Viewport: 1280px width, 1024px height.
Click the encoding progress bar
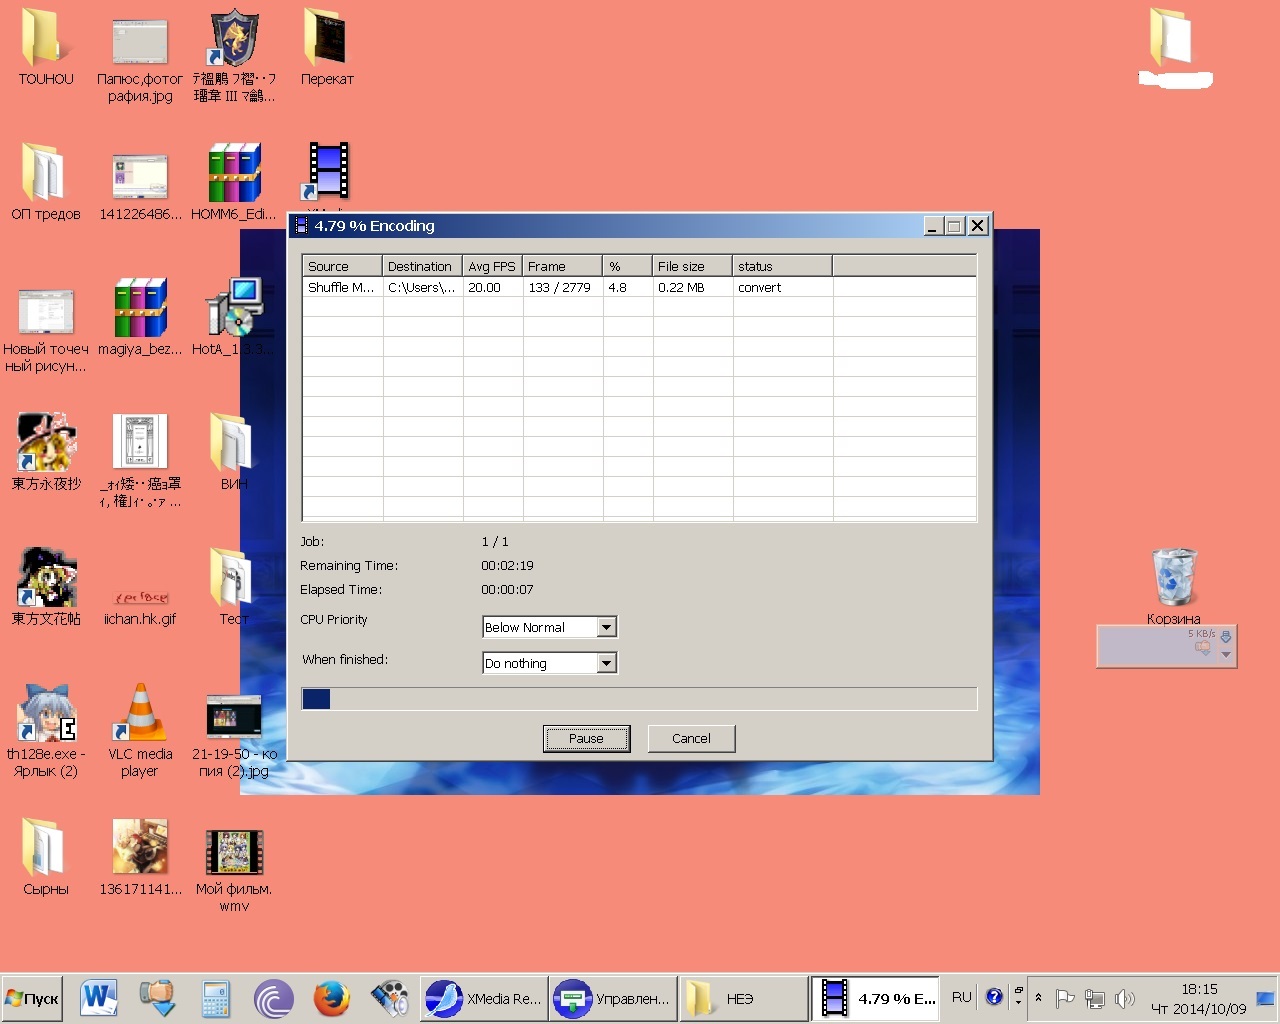(x=639, y=699)
